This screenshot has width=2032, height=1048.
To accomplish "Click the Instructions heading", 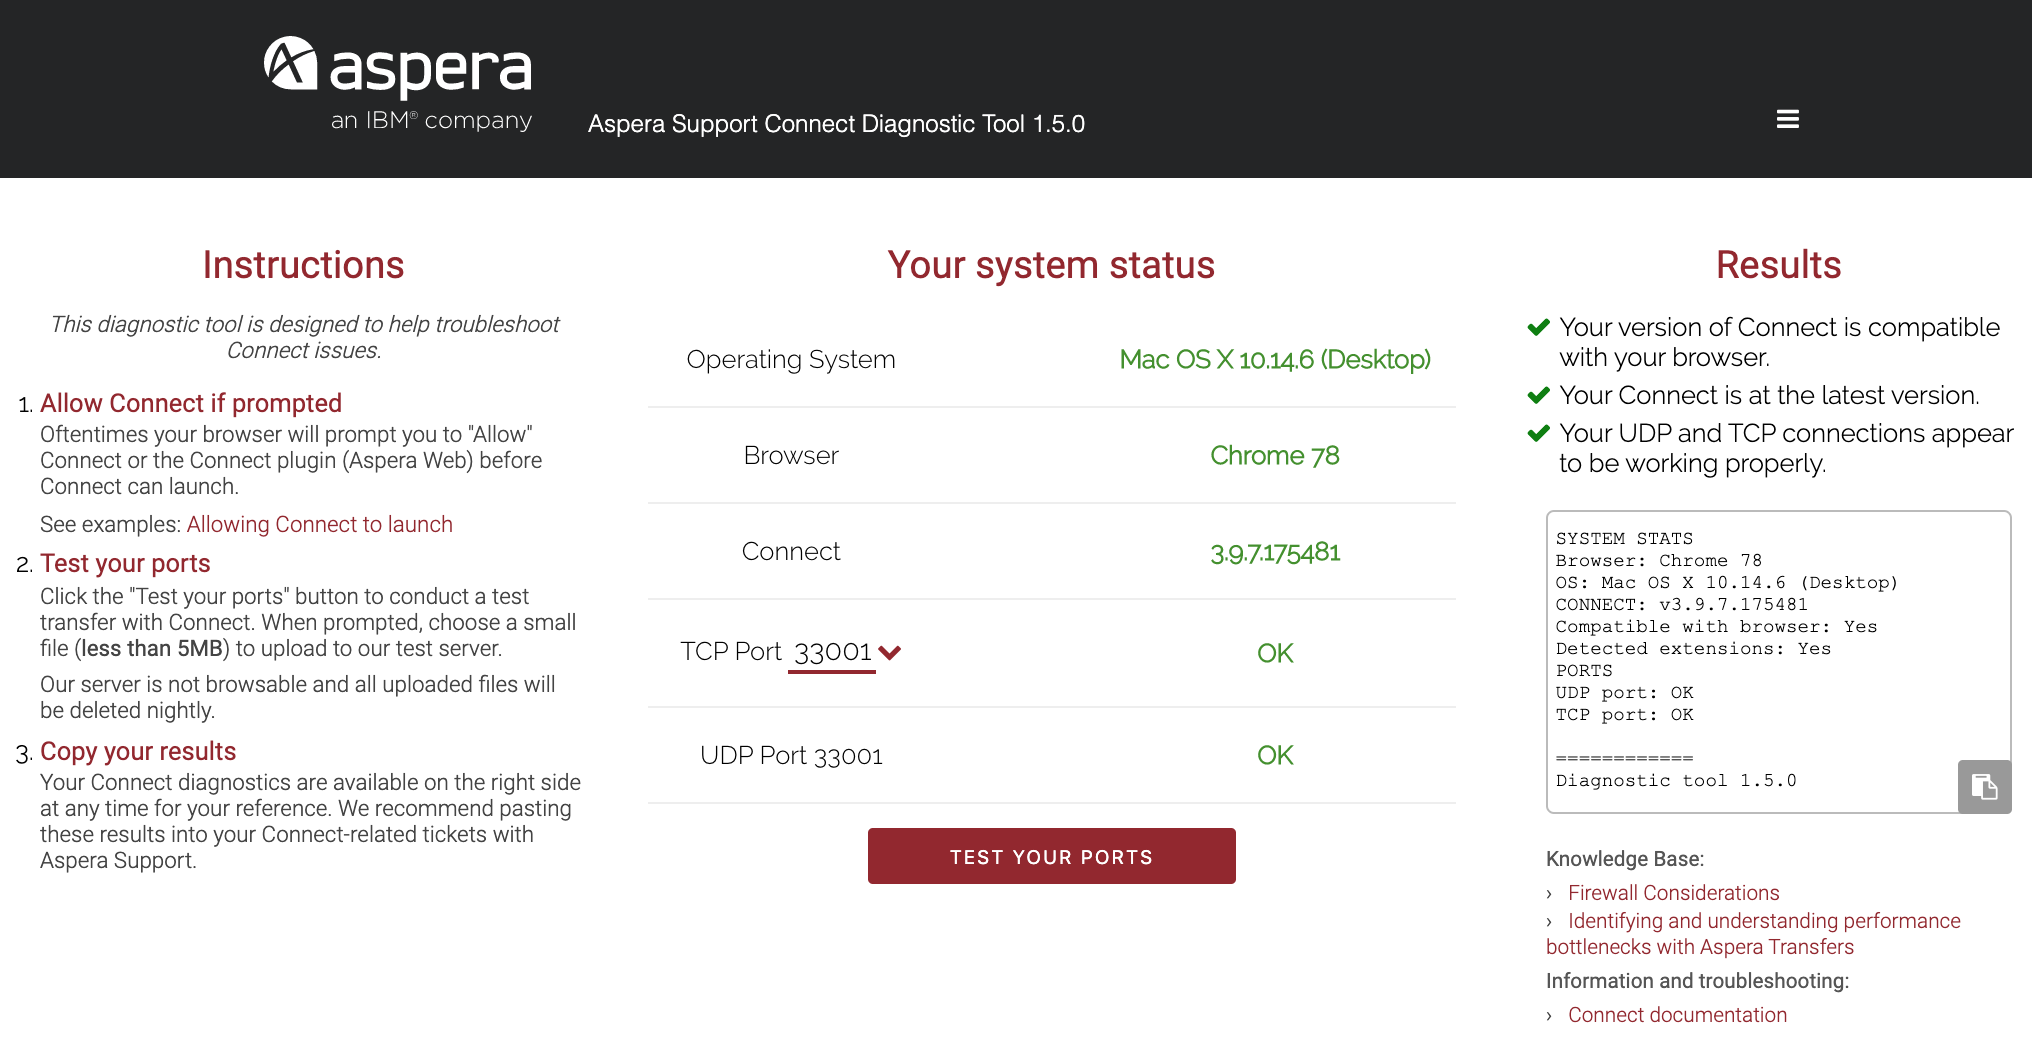I will pyautogui.click(x=303, y=265).
